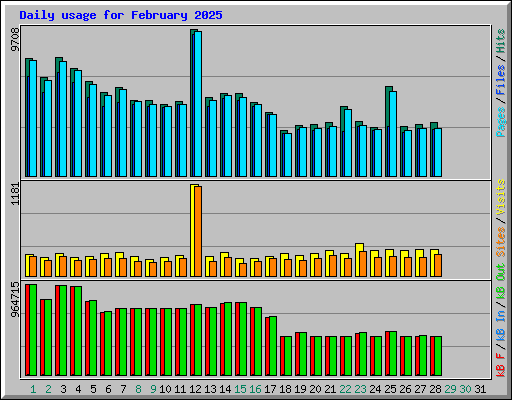
Task: Click the "964715" axis value
Action: pos(15,299)
